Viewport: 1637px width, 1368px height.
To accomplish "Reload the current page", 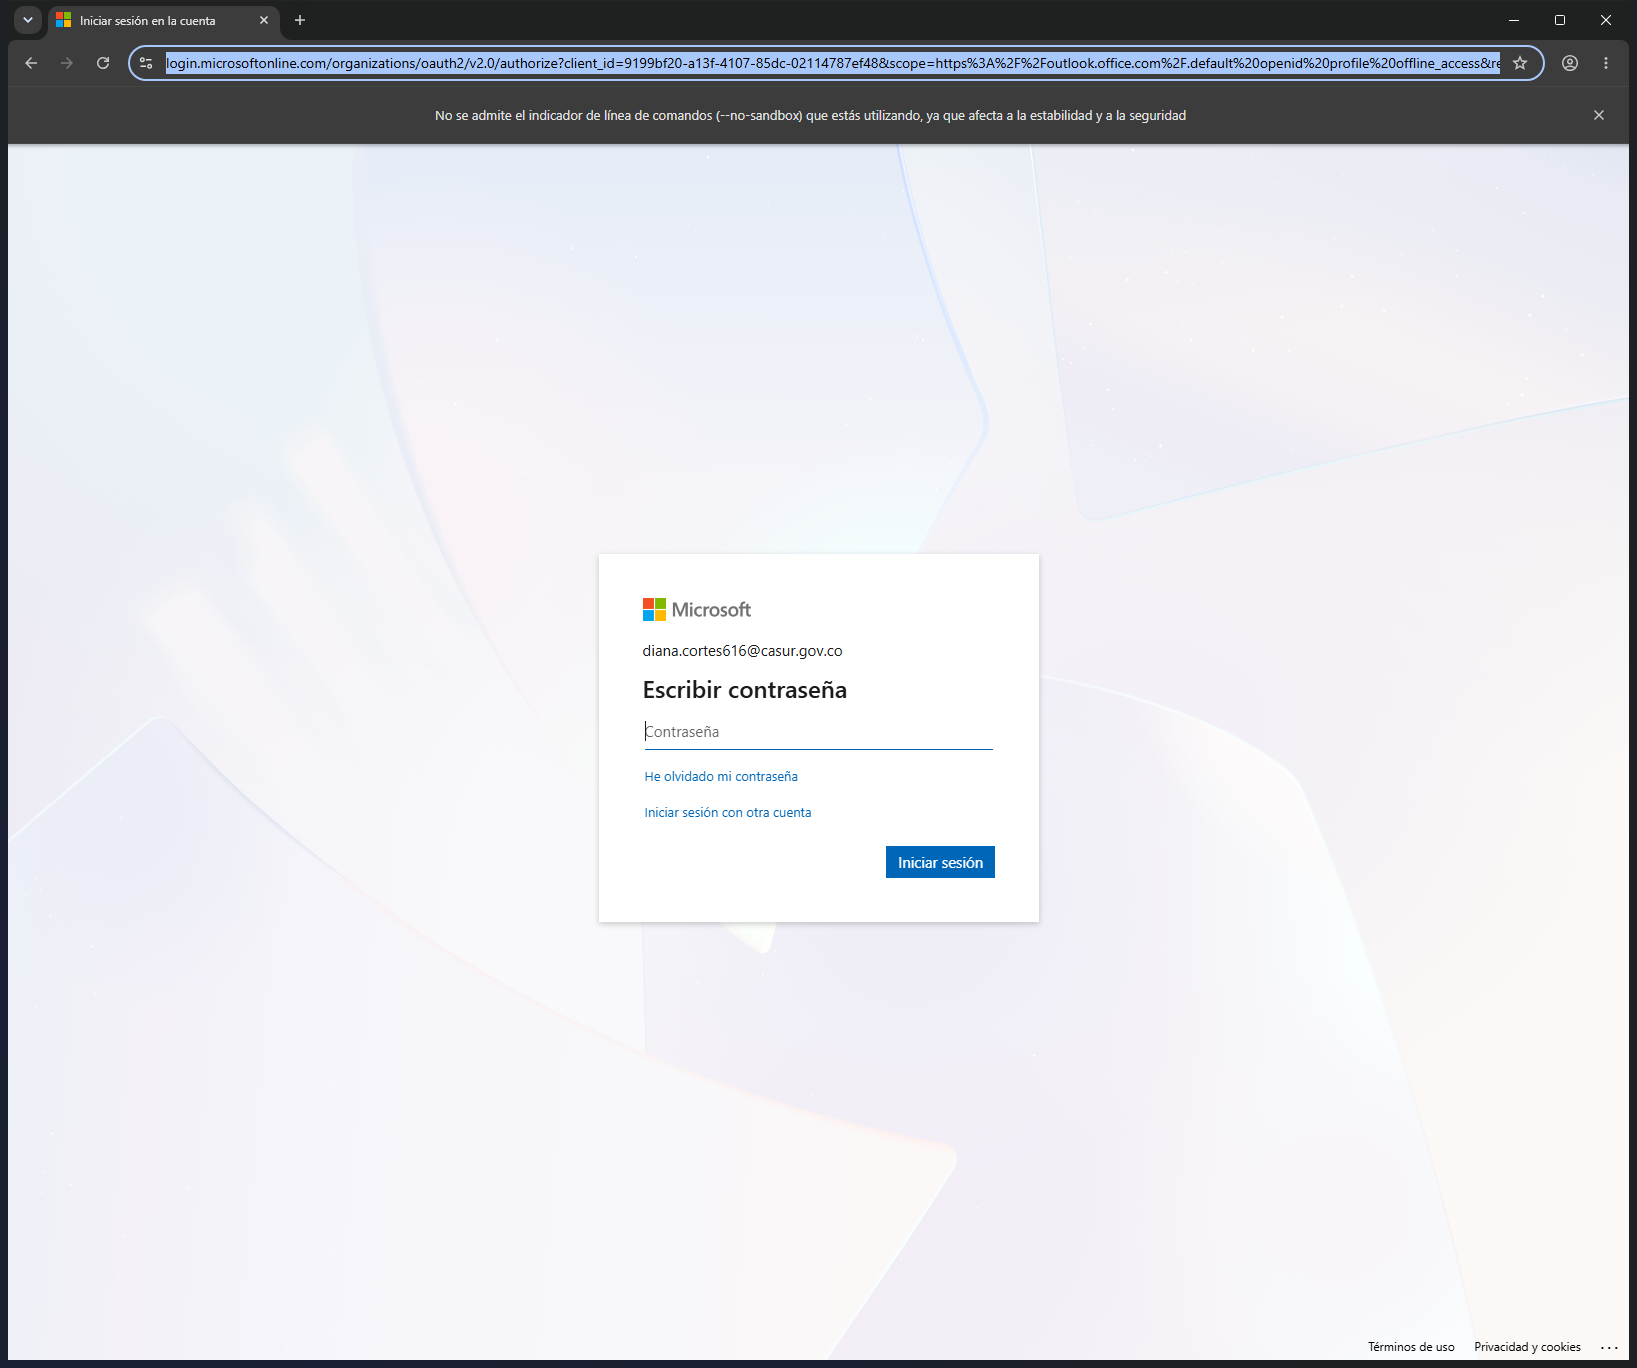I will click(x=103, y=63).
